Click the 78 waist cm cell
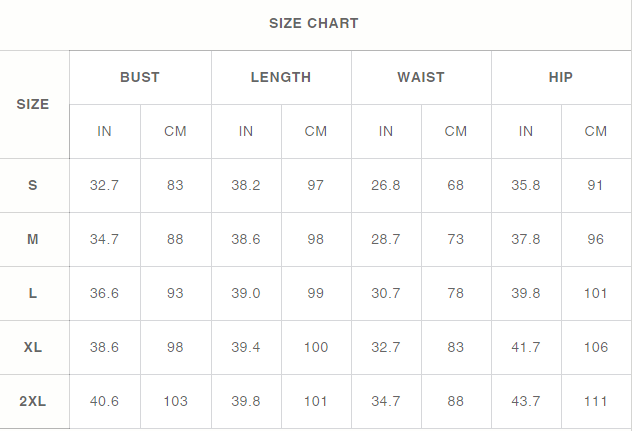 [x=455, y=293]
